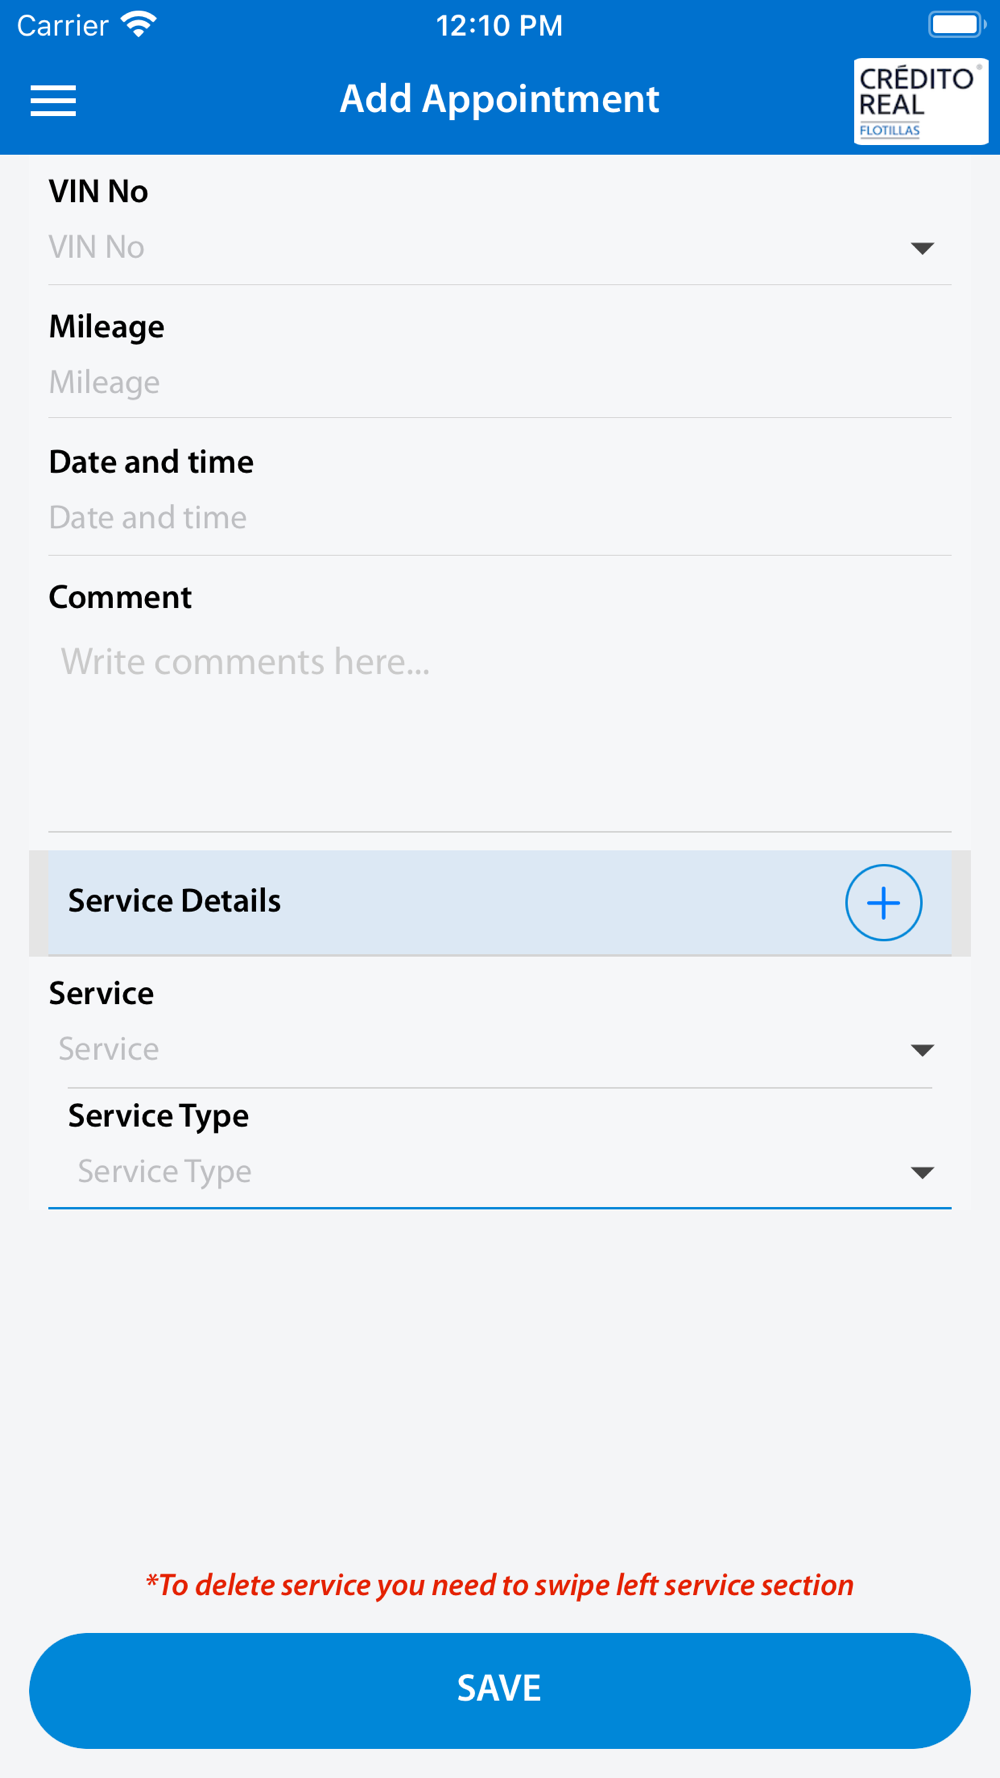Click the red swipe-to-delete hint text
Viewport: 1000px width, 1778px height.
click(x=499, y=1585)
